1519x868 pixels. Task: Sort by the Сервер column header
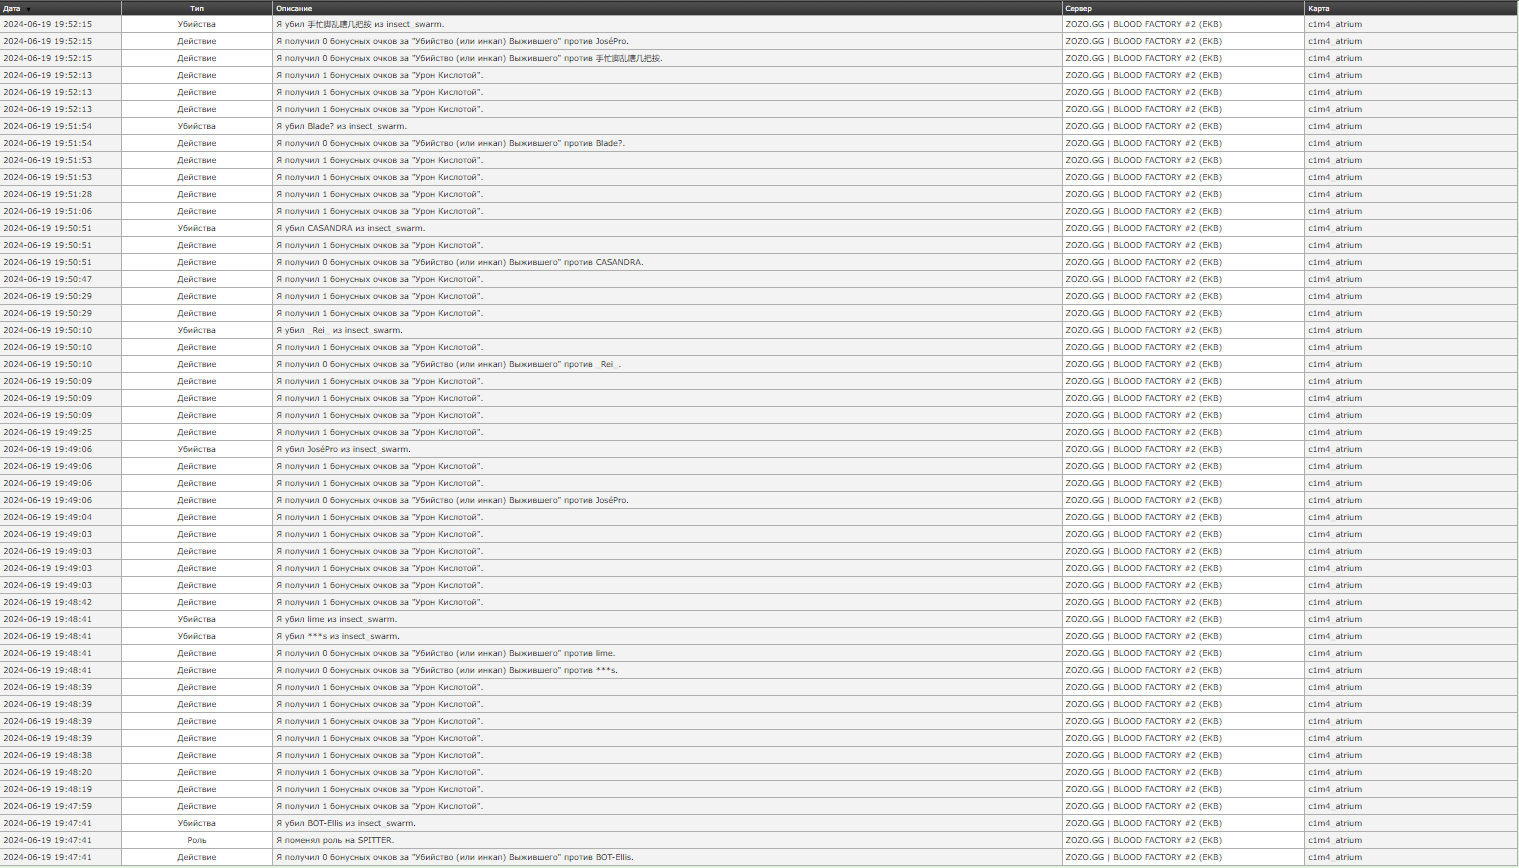click(x=1078, y=8)
